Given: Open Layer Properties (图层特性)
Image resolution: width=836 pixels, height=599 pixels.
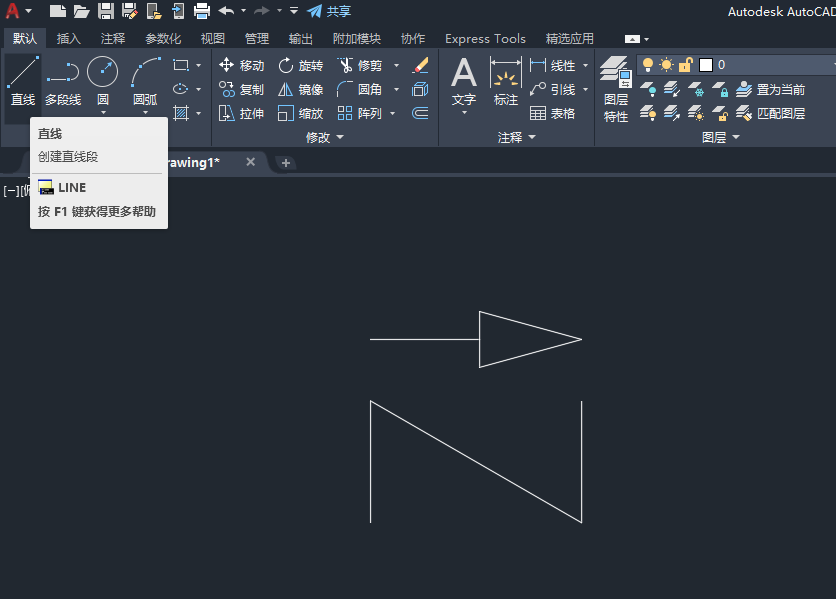Looking at the screenshot, I should click(616, 90).
